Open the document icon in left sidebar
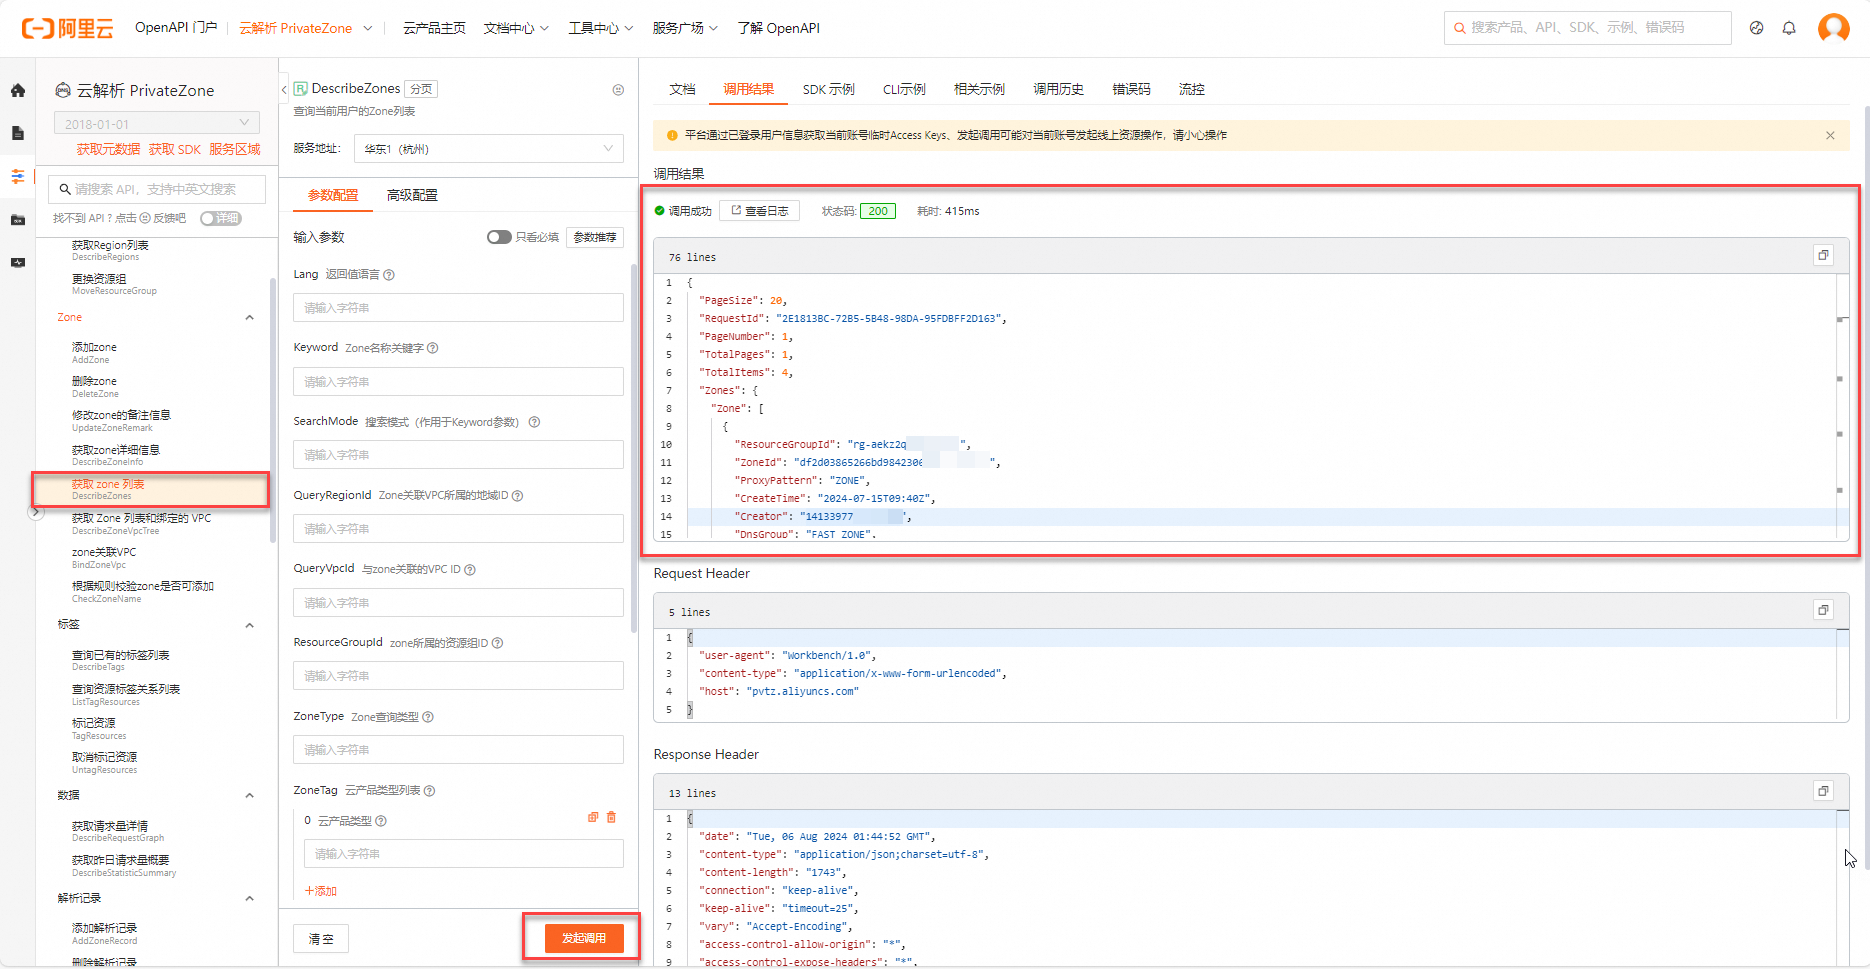 [x=18, y=133]
